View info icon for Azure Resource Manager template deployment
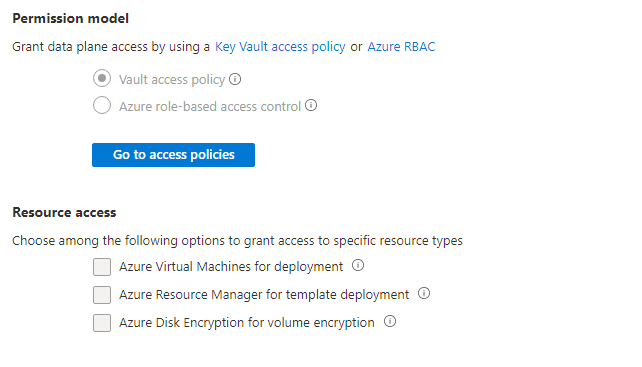Image resolution: width=642 pixels, height=367 pixels. 424,293
